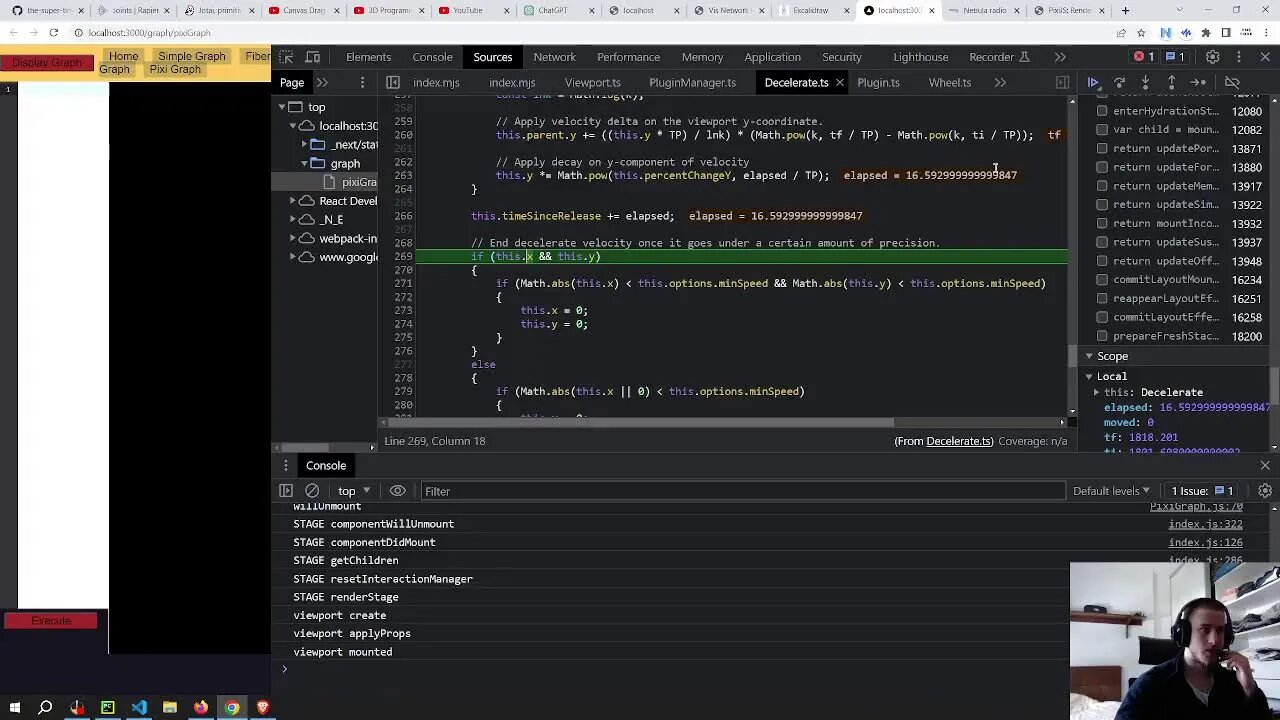
Task: Toggle the breakpoint on line 269
Action: tap(402, 256)
